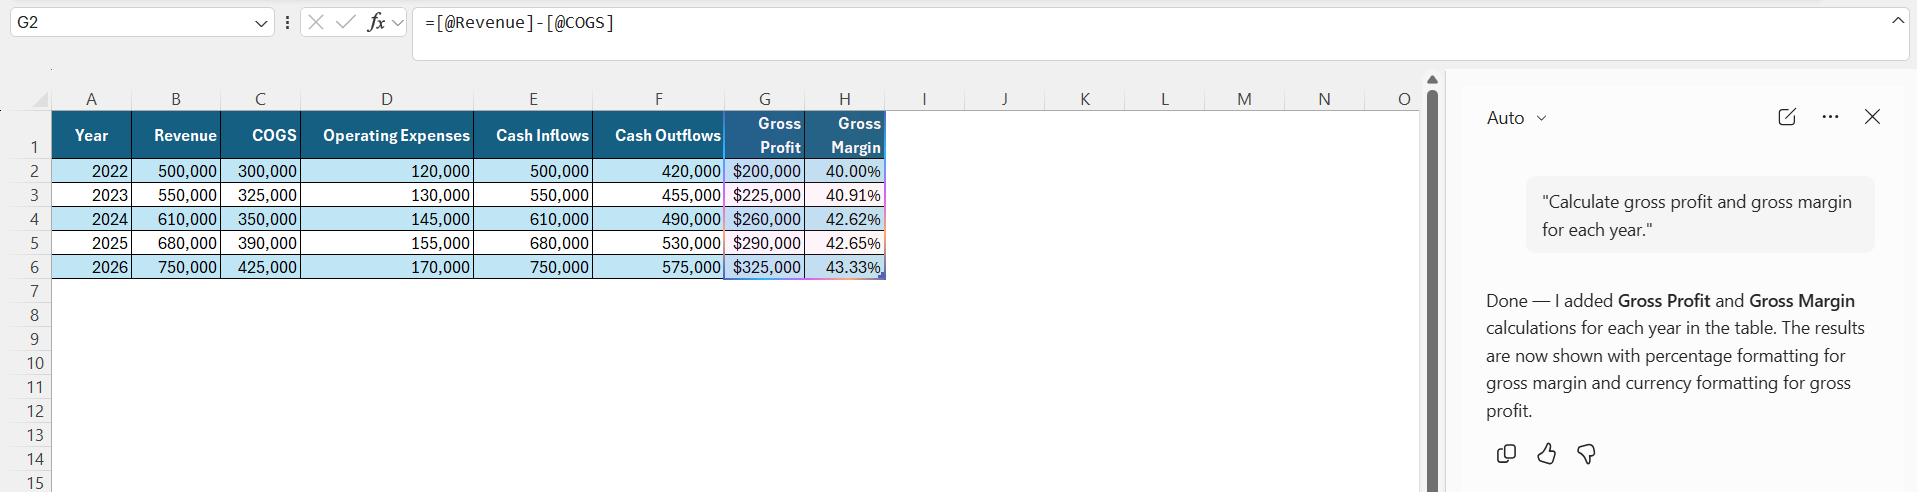Select the cell showing $200,000
Image resolution: width=1917 pixels, height=492 pixels.
[765, 171]
